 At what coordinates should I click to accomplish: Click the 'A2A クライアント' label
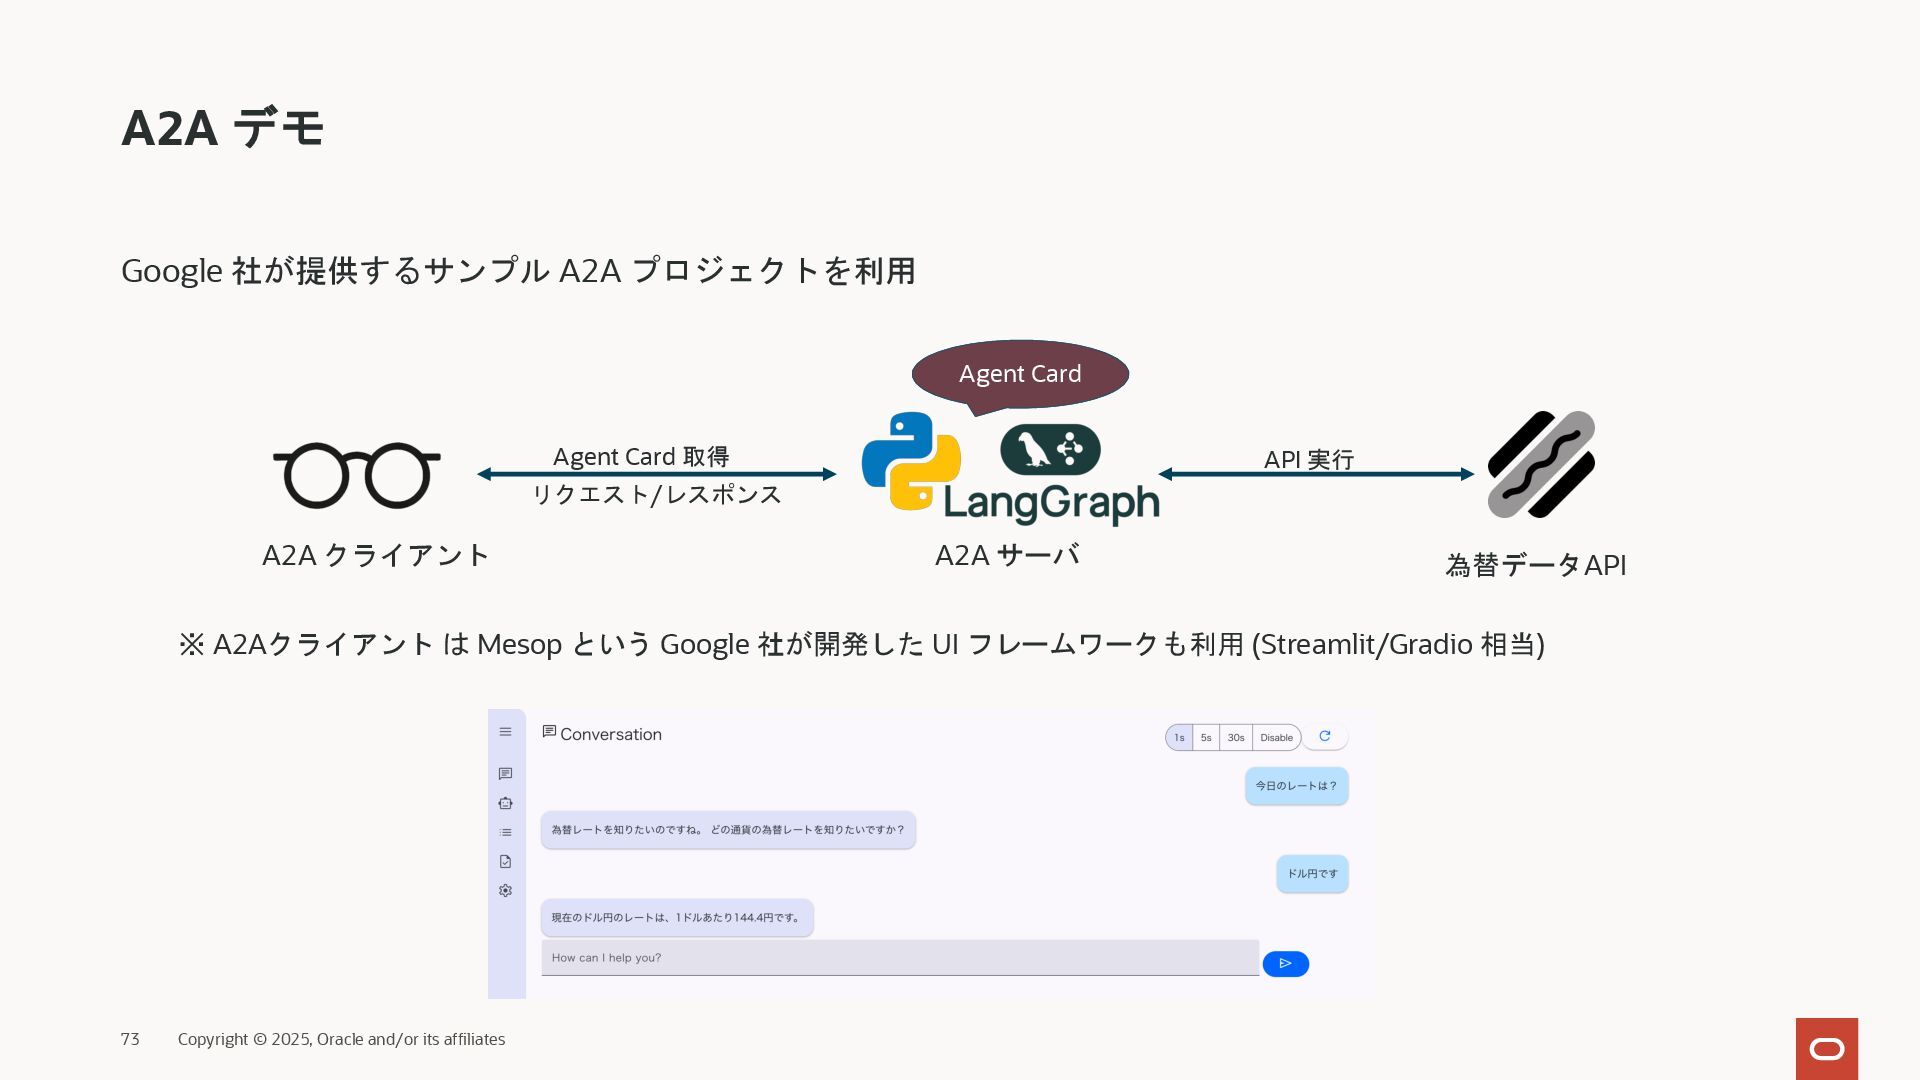tap(375, 555)
